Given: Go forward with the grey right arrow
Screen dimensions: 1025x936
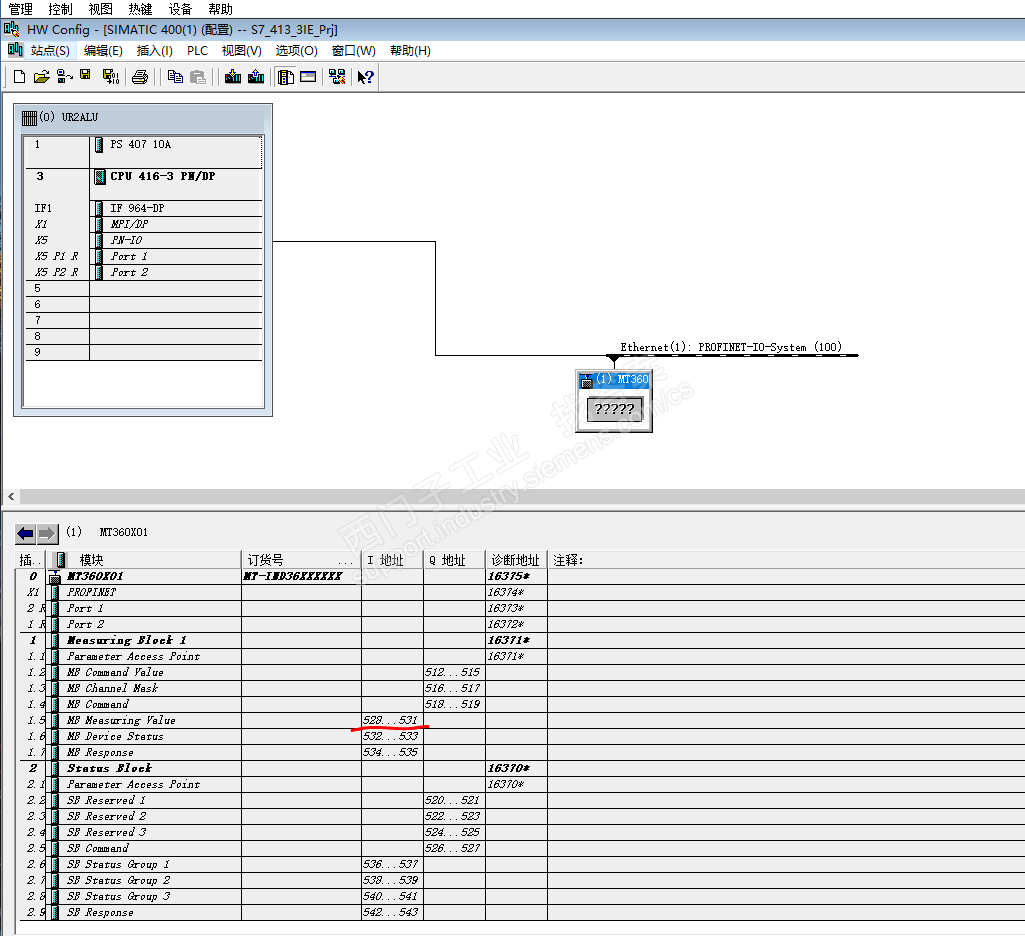Looking at the screenshot, I should pos(48,534).
